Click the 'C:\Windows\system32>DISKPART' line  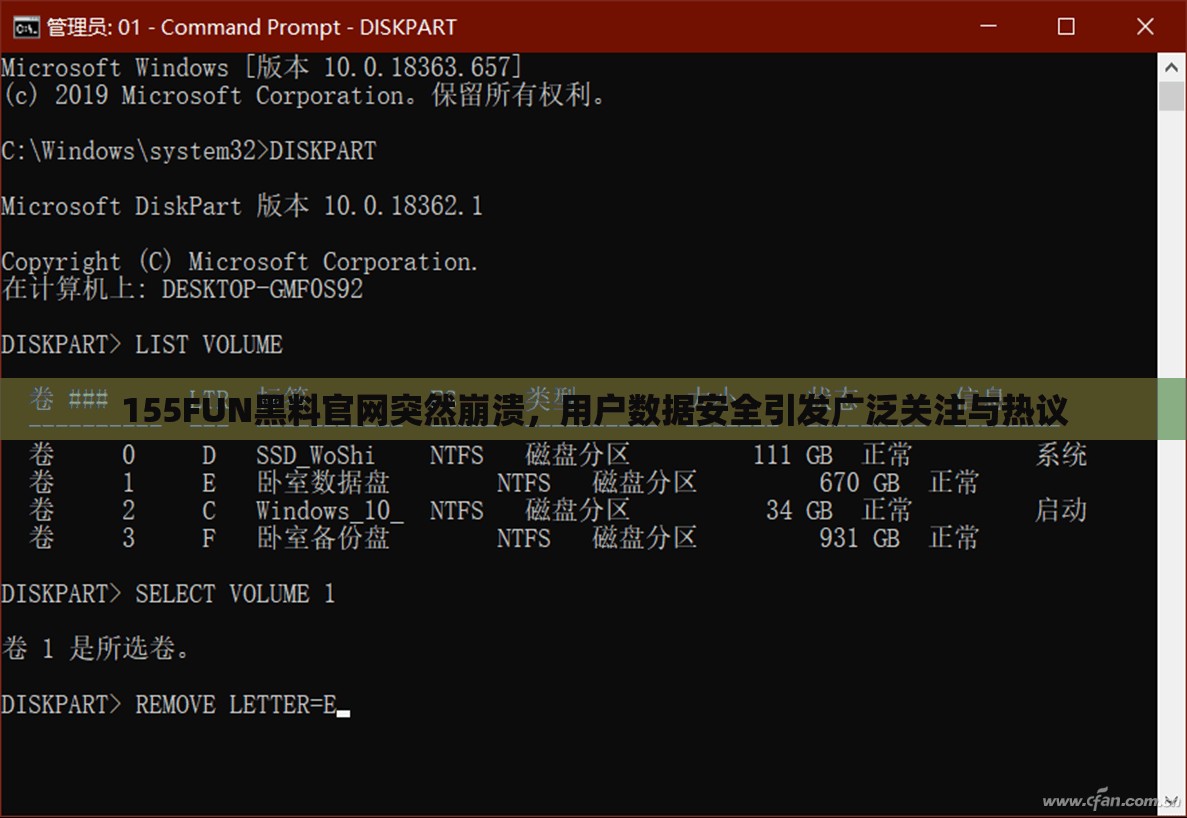pyautogui.click(x=189, y=151)
